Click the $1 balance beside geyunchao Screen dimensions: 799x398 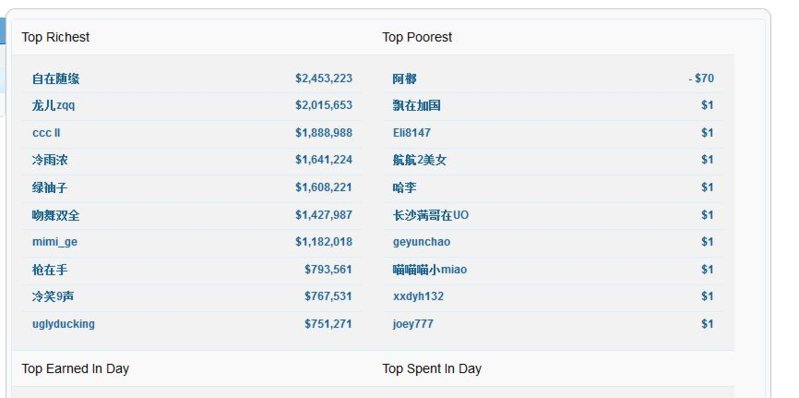[707, 242]
